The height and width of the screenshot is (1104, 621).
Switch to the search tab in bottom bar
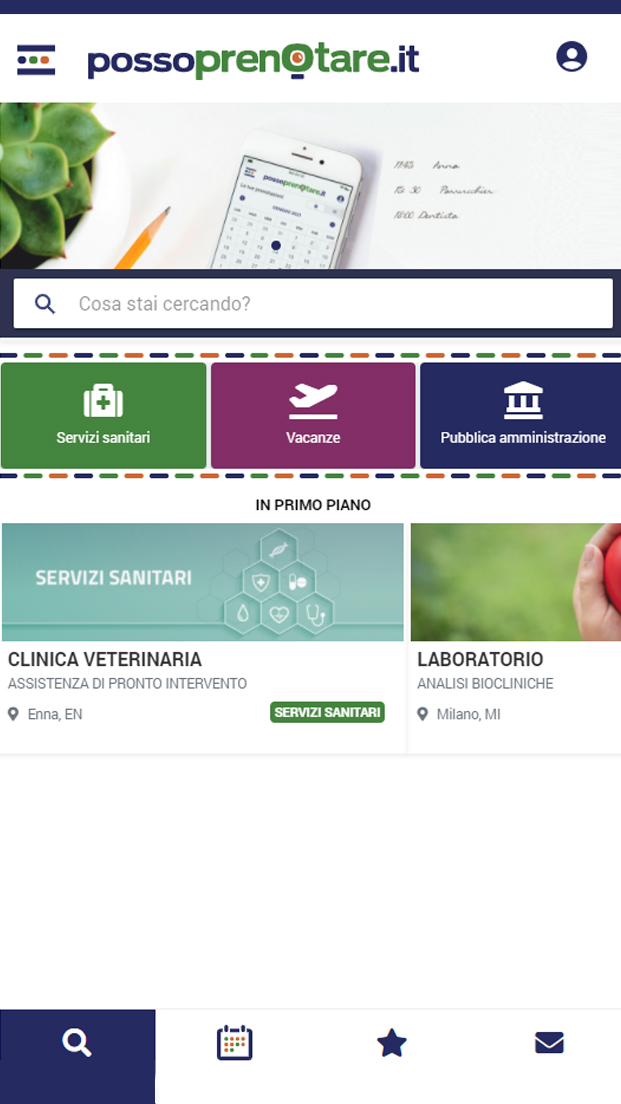tap(77, 1056)
